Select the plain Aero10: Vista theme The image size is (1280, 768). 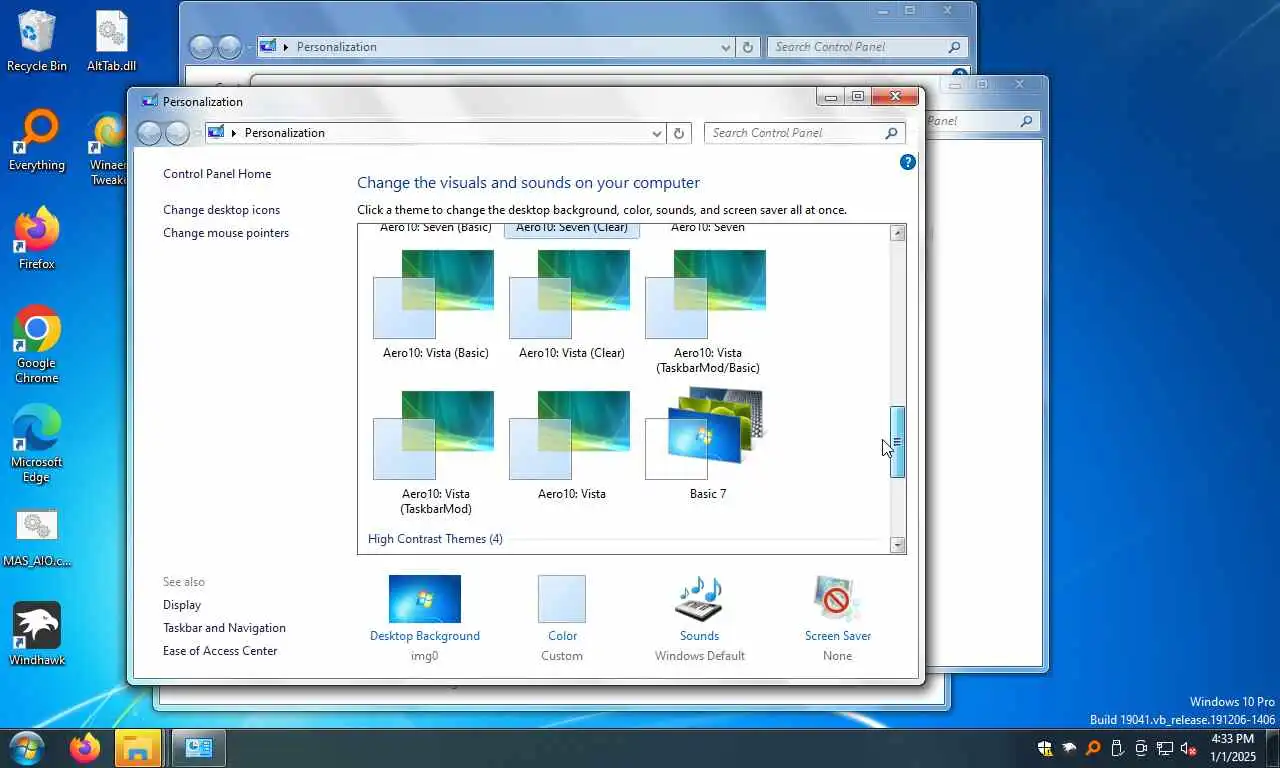[571, 445]
